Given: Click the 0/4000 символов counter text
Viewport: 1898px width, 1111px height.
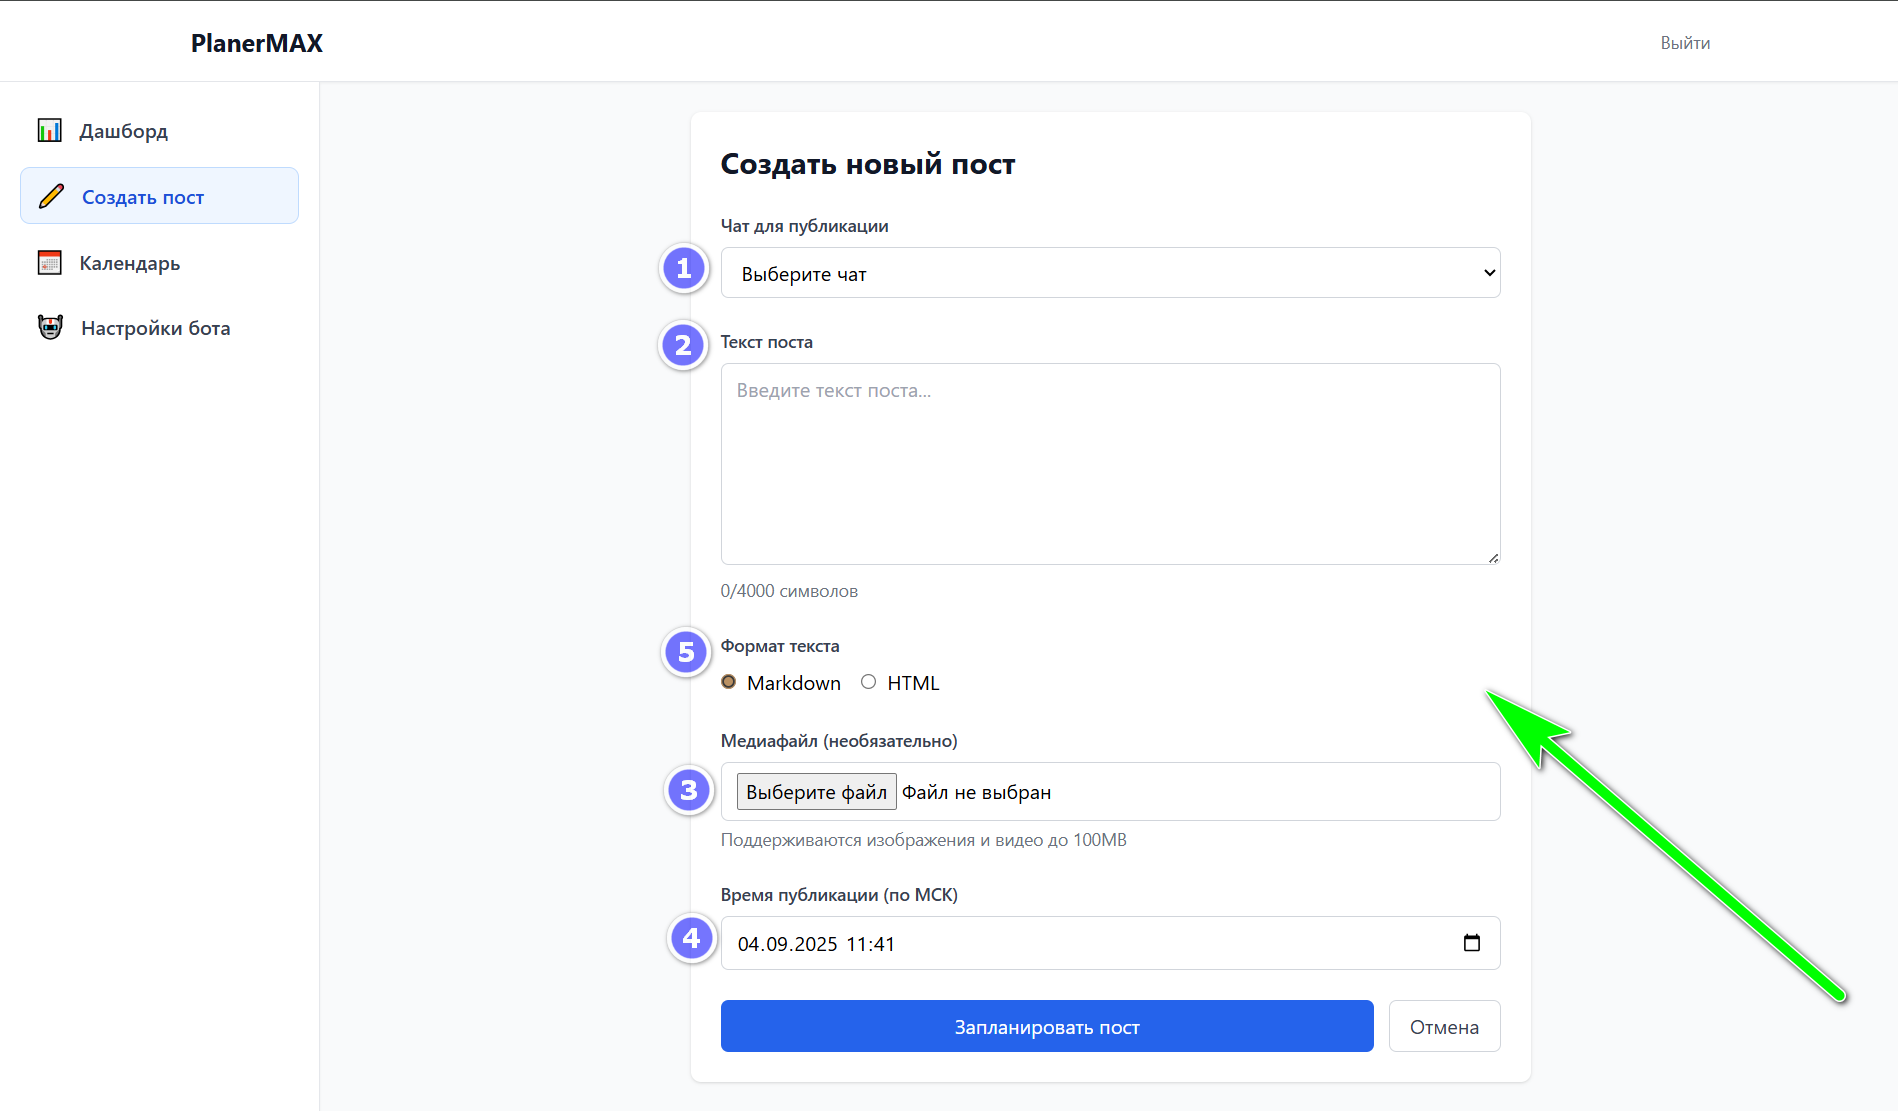Looking at the screenshot, I should point(789,591).
